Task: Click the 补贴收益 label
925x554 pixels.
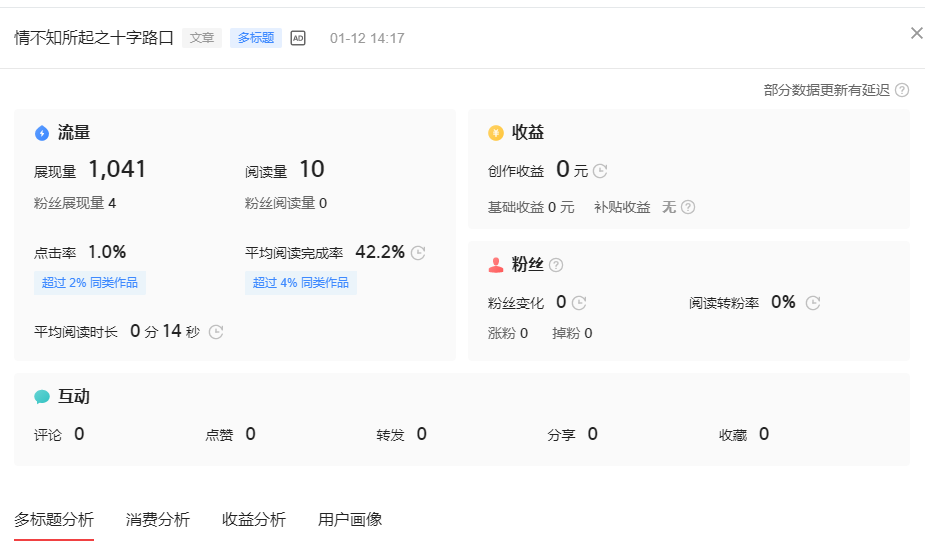Action: [x=622, y=207]
